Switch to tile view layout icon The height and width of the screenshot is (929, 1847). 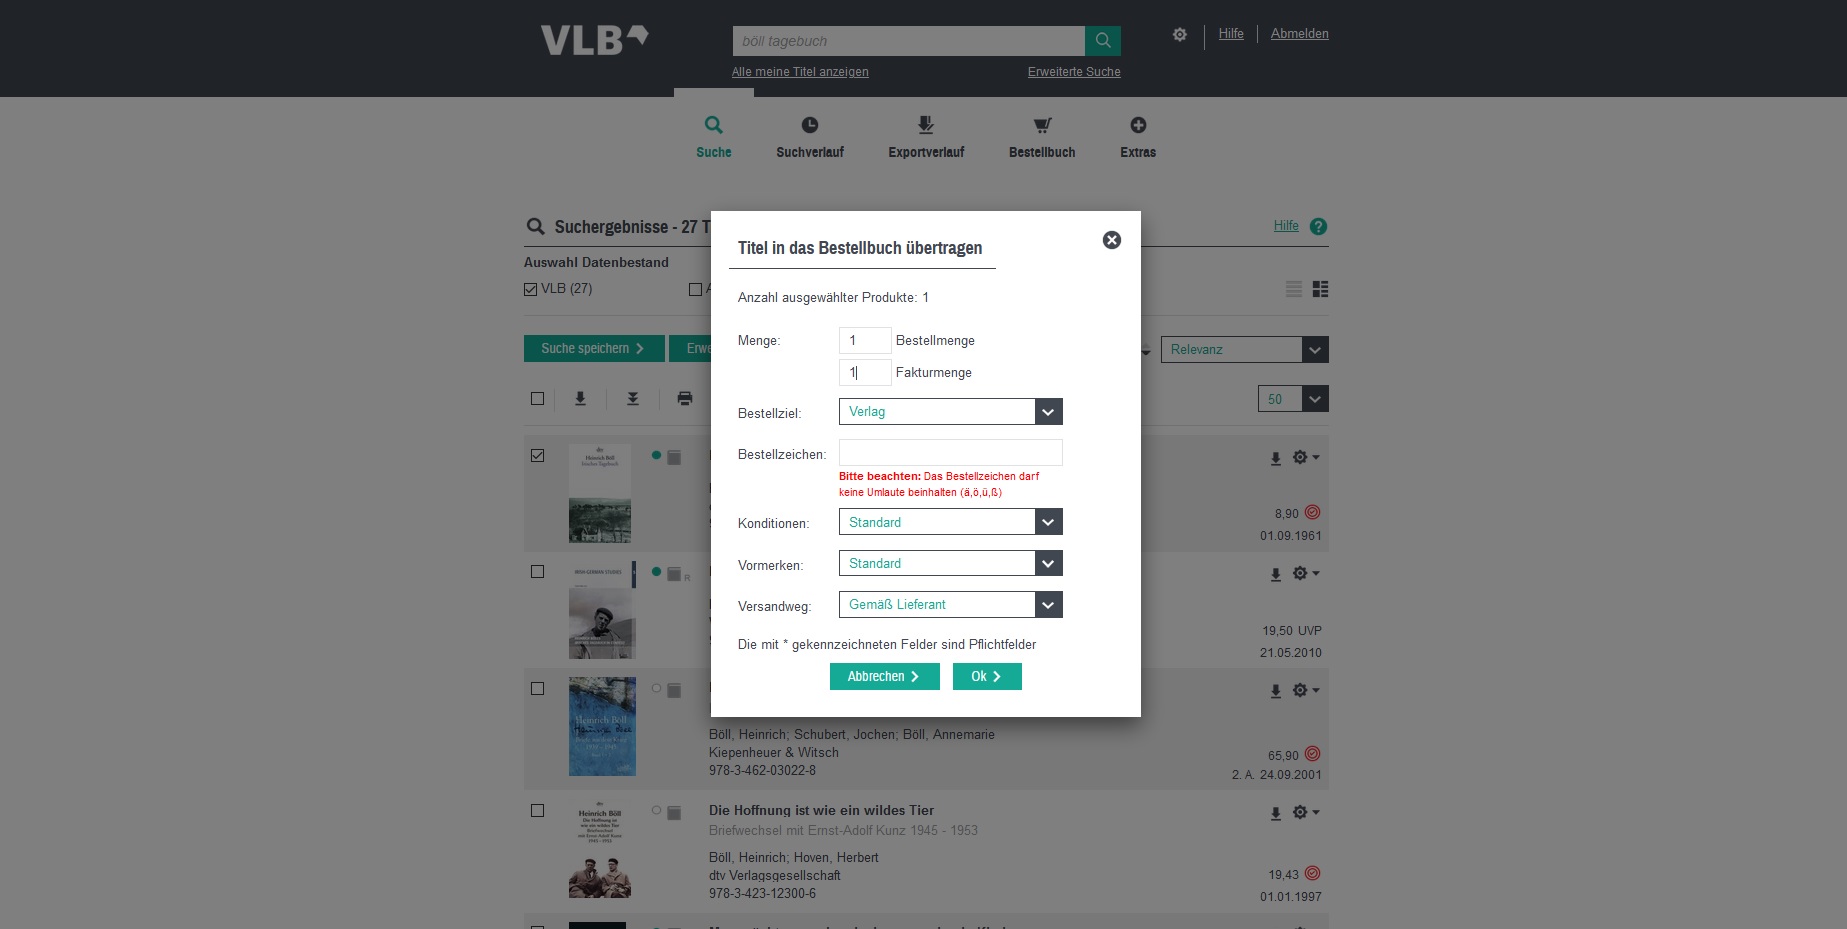(1320, 289)
